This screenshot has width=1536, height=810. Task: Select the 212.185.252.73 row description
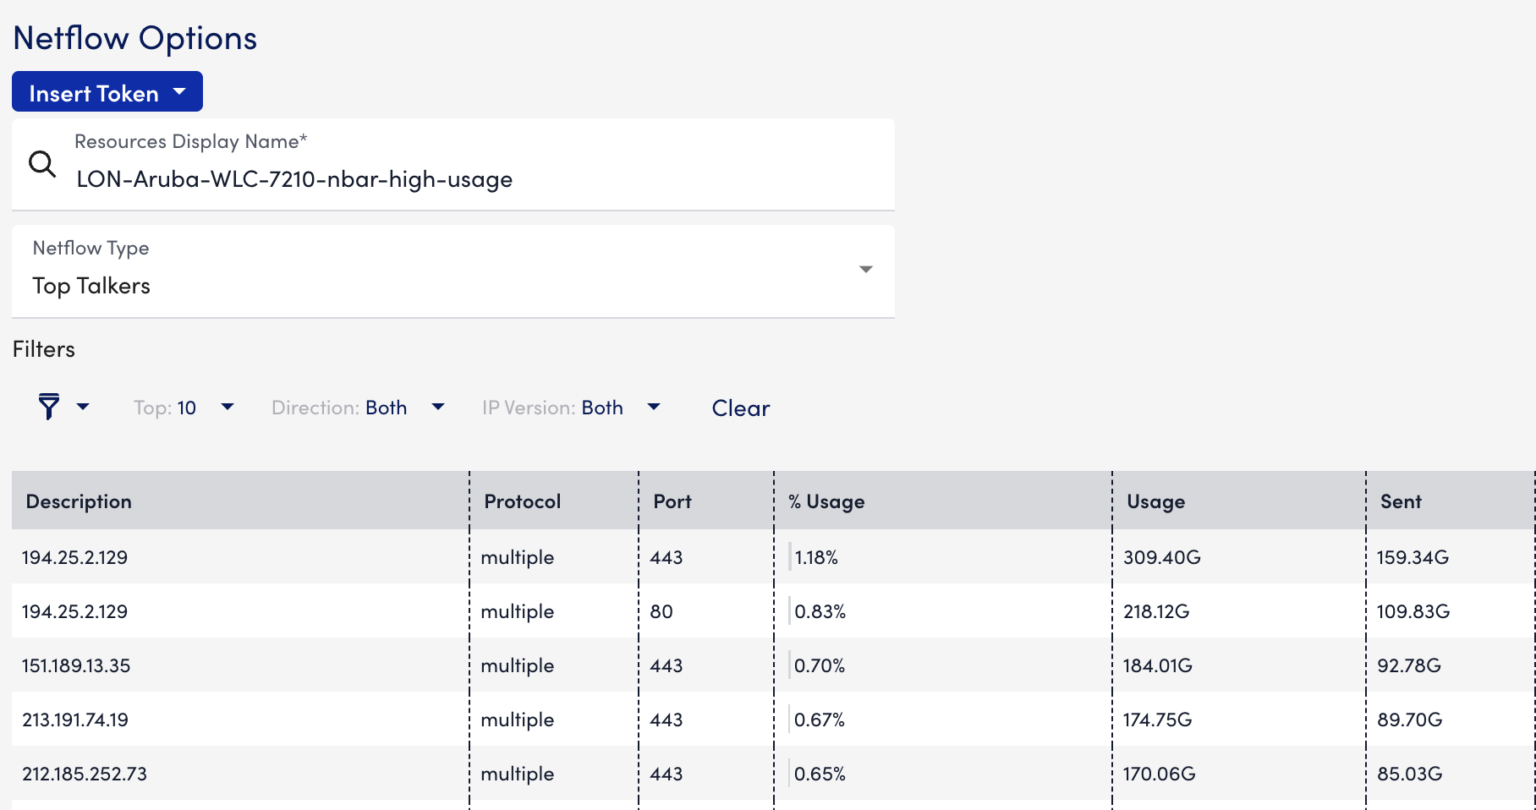click(85, 774)
